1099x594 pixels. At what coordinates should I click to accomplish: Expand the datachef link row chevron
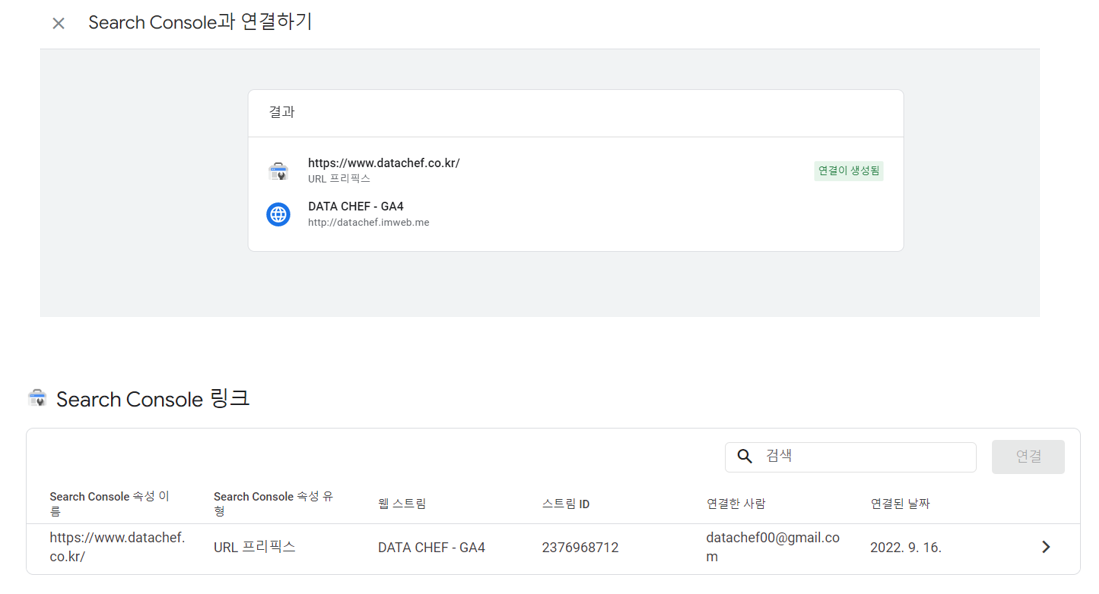tap(1046, 547)
